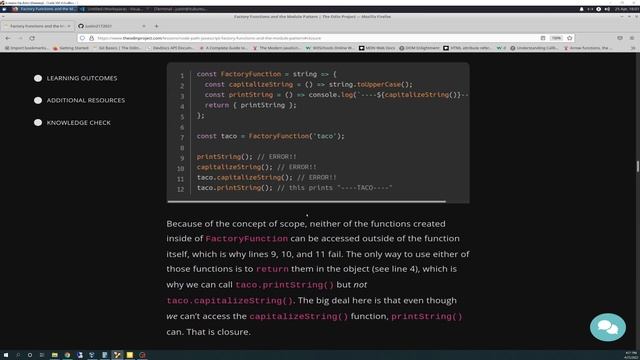Open the notification bell in top panel
The image size is (640, 360).
tap(581, 9)
